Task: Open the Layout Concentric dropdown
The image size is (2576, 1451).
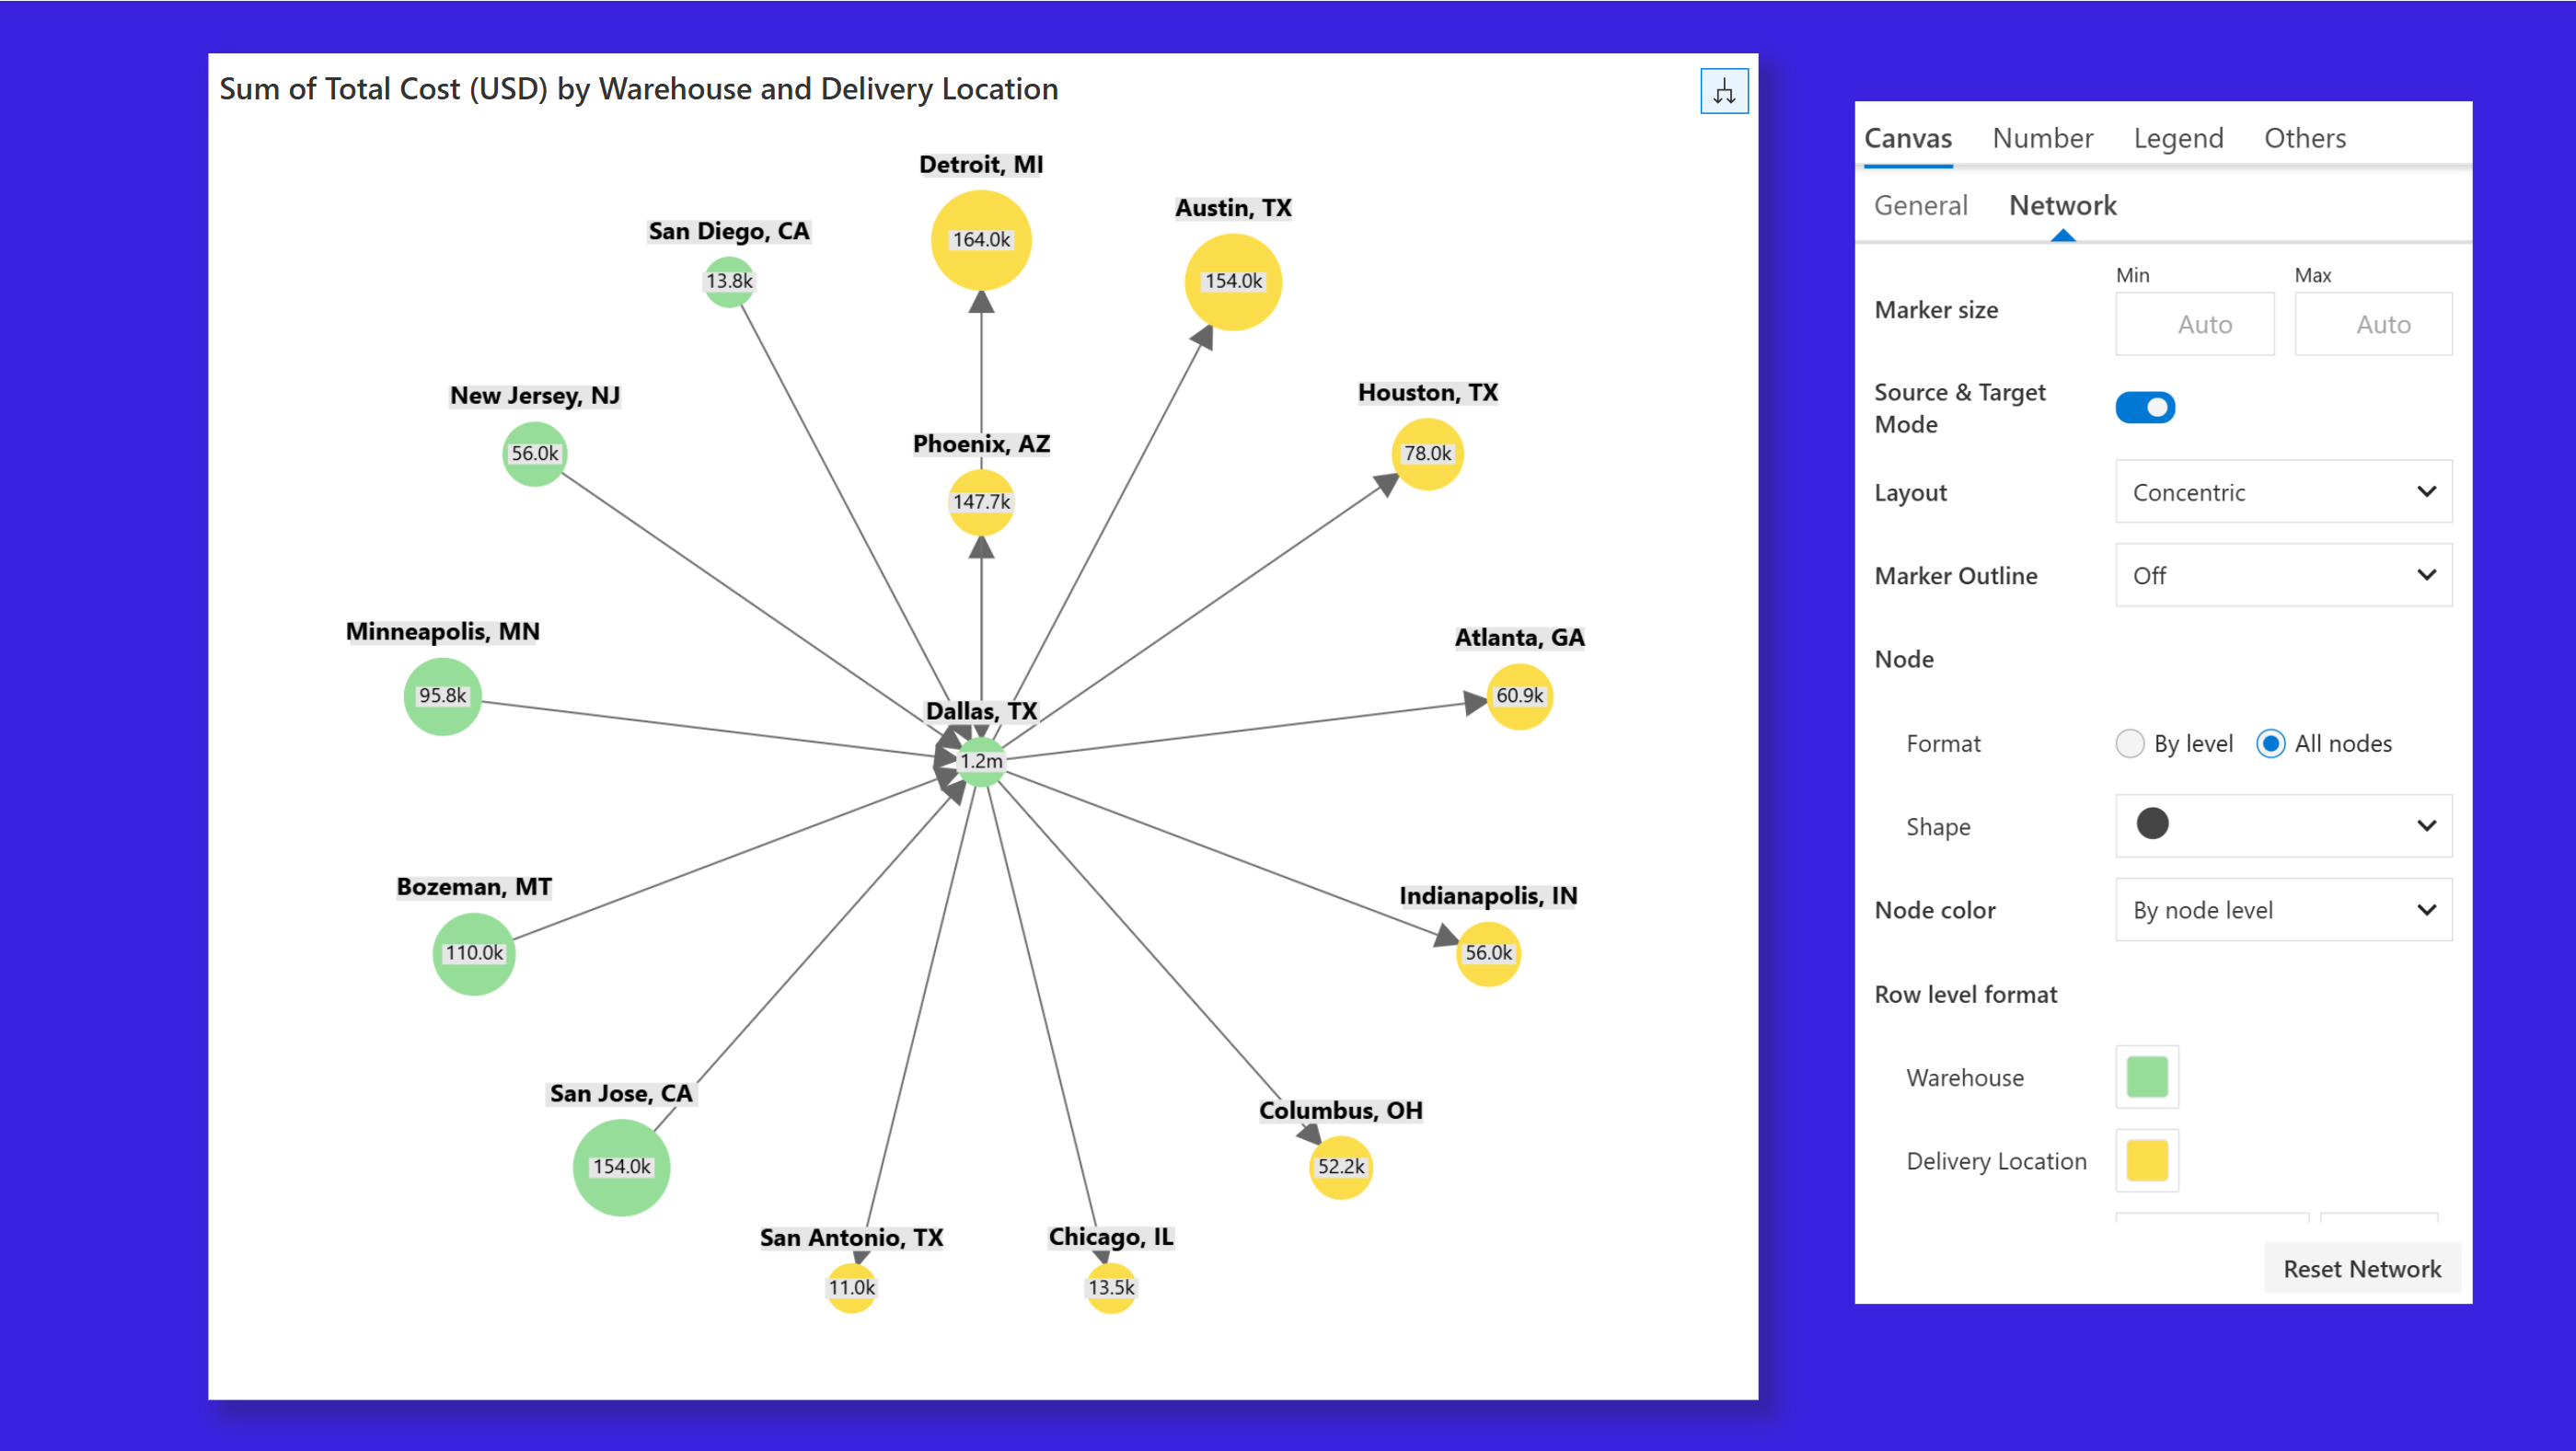Action: point(2283,492)
